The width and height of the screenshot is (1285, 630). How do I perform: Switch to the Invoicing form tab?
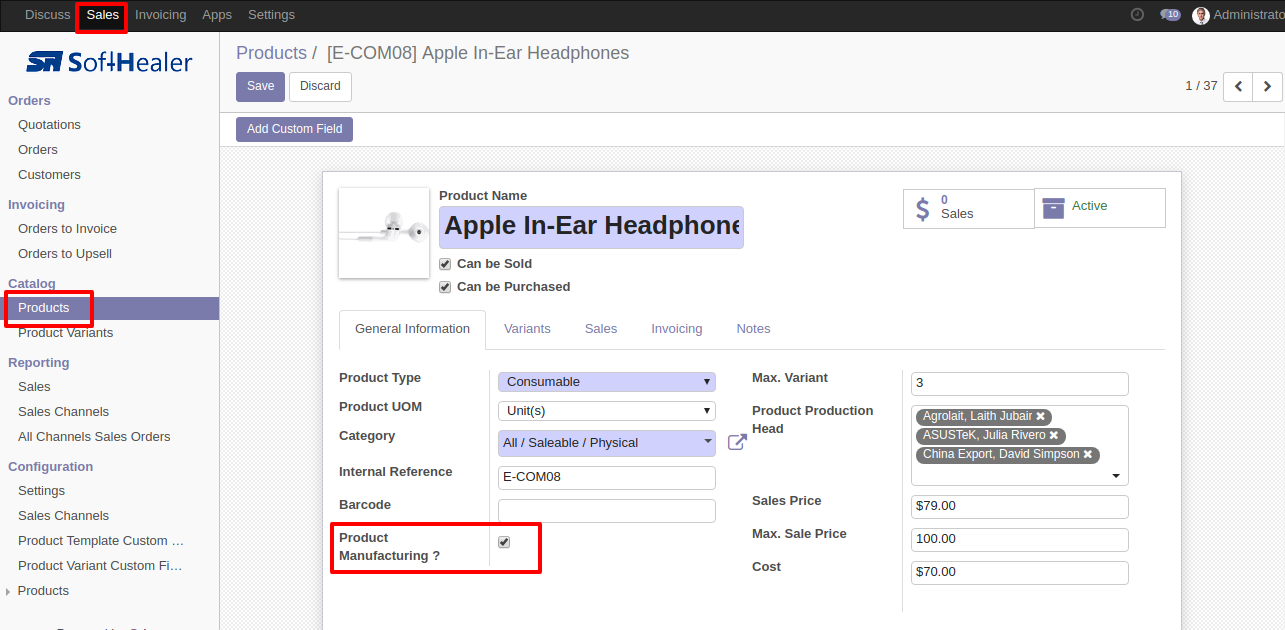[677, 329]
